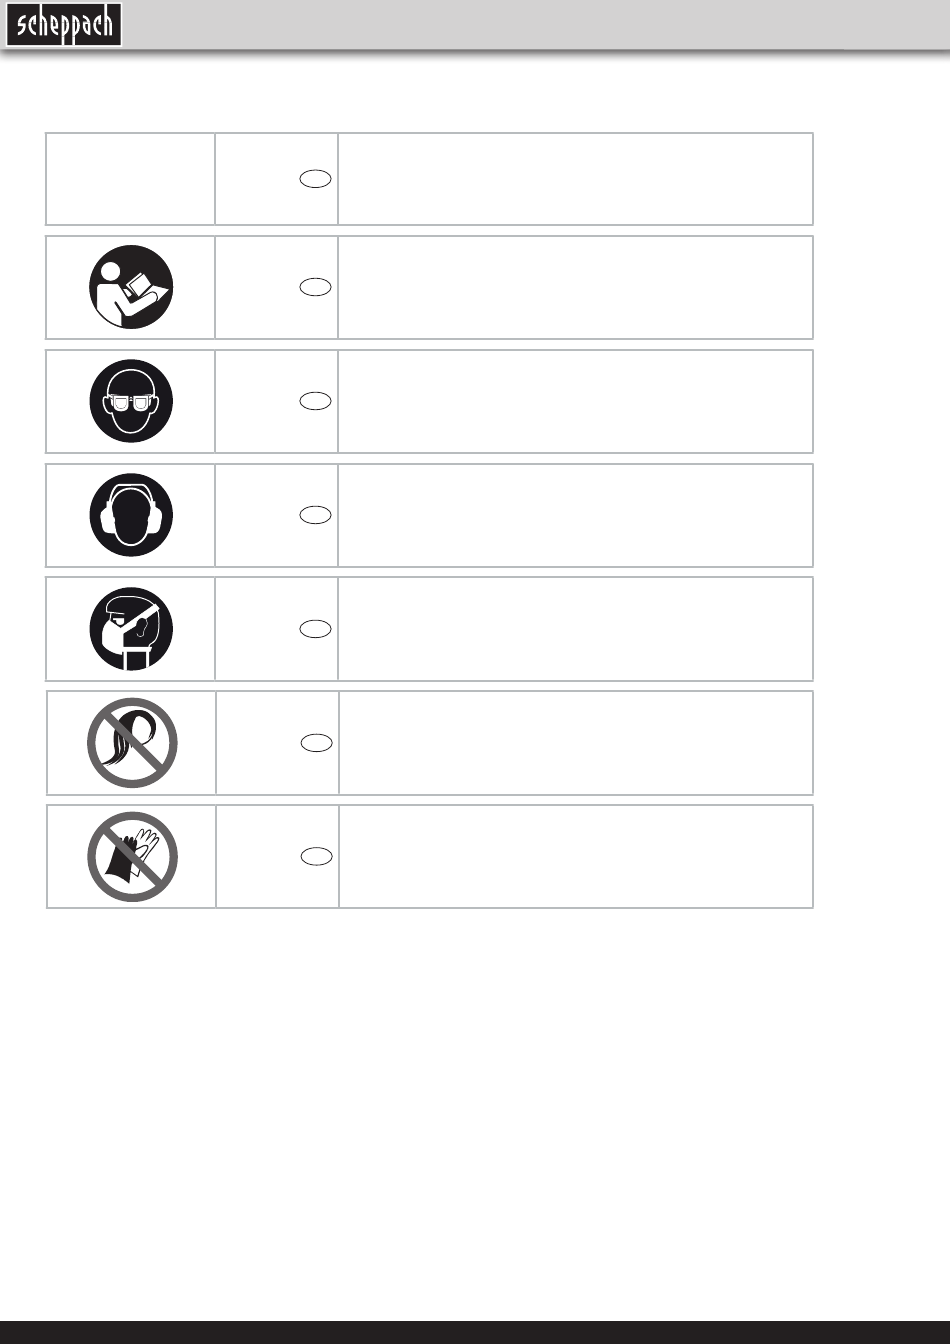Select the dust mask symbol
Image resolution: width=950 pixels, height=1344 pixels.
(131, 629)
